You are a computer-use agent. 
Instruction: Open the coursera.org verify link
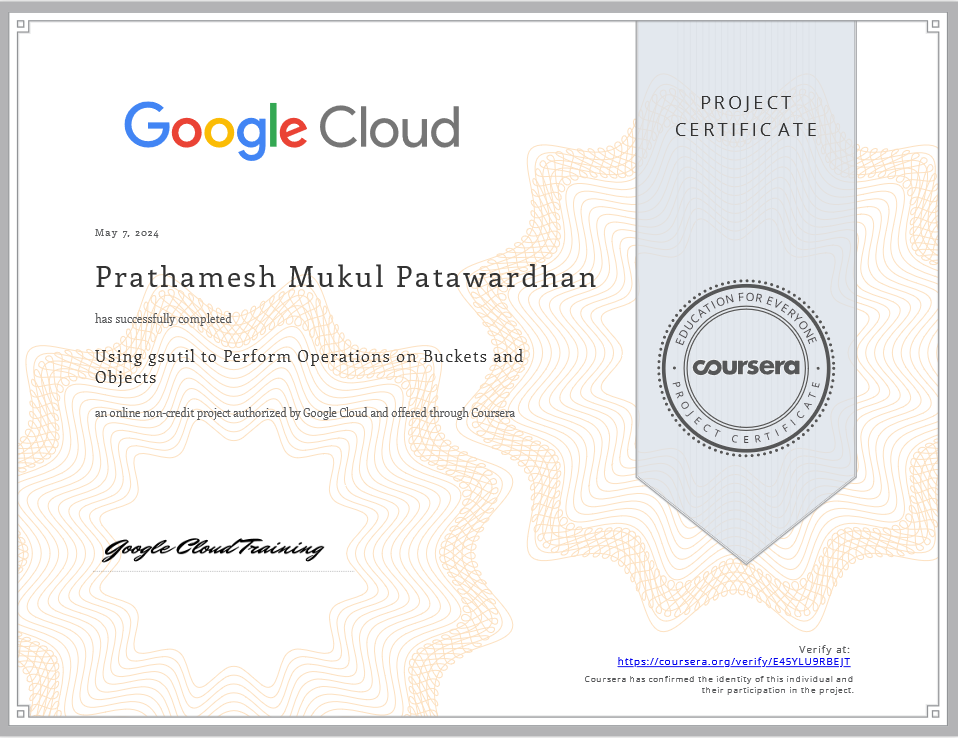click(733, 662)
